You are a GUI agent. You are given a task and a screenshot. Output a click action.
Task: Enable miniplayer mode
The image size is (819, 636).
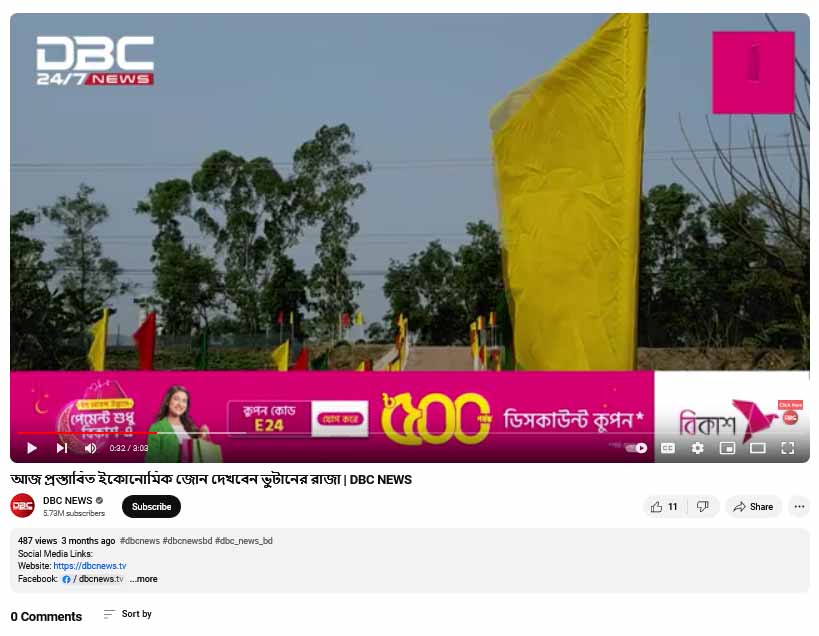point(727,448)
